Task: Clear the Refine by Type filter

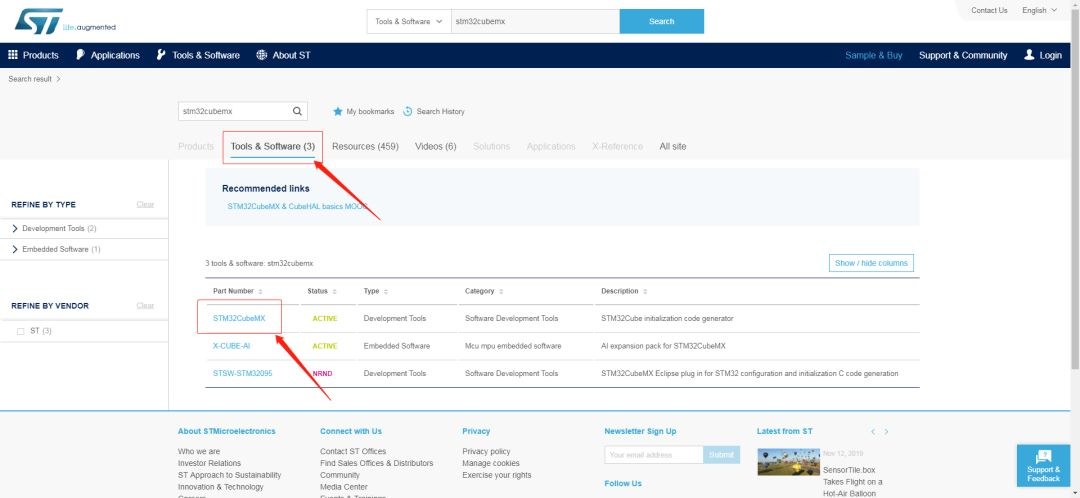Action: pyautogui.click(x=145, y=205)
